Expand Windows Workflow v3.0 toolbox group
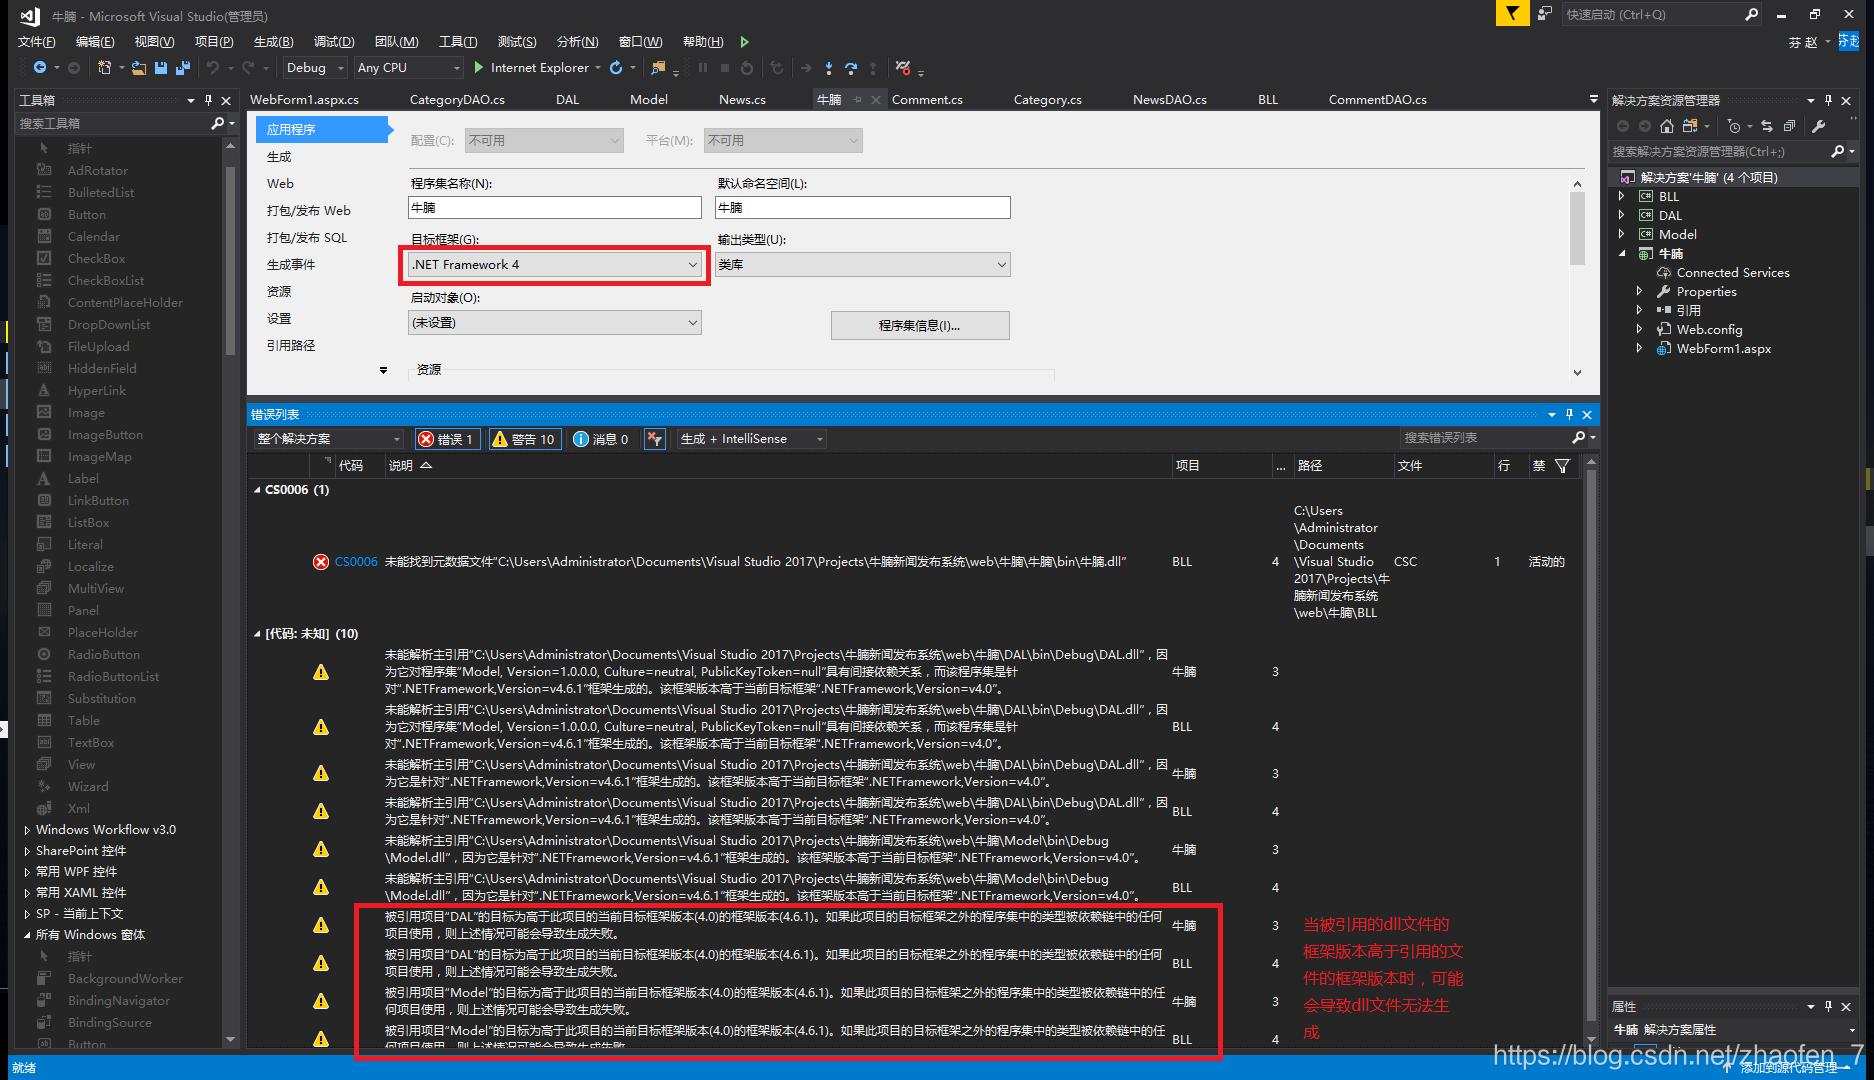 coord(26,830)
